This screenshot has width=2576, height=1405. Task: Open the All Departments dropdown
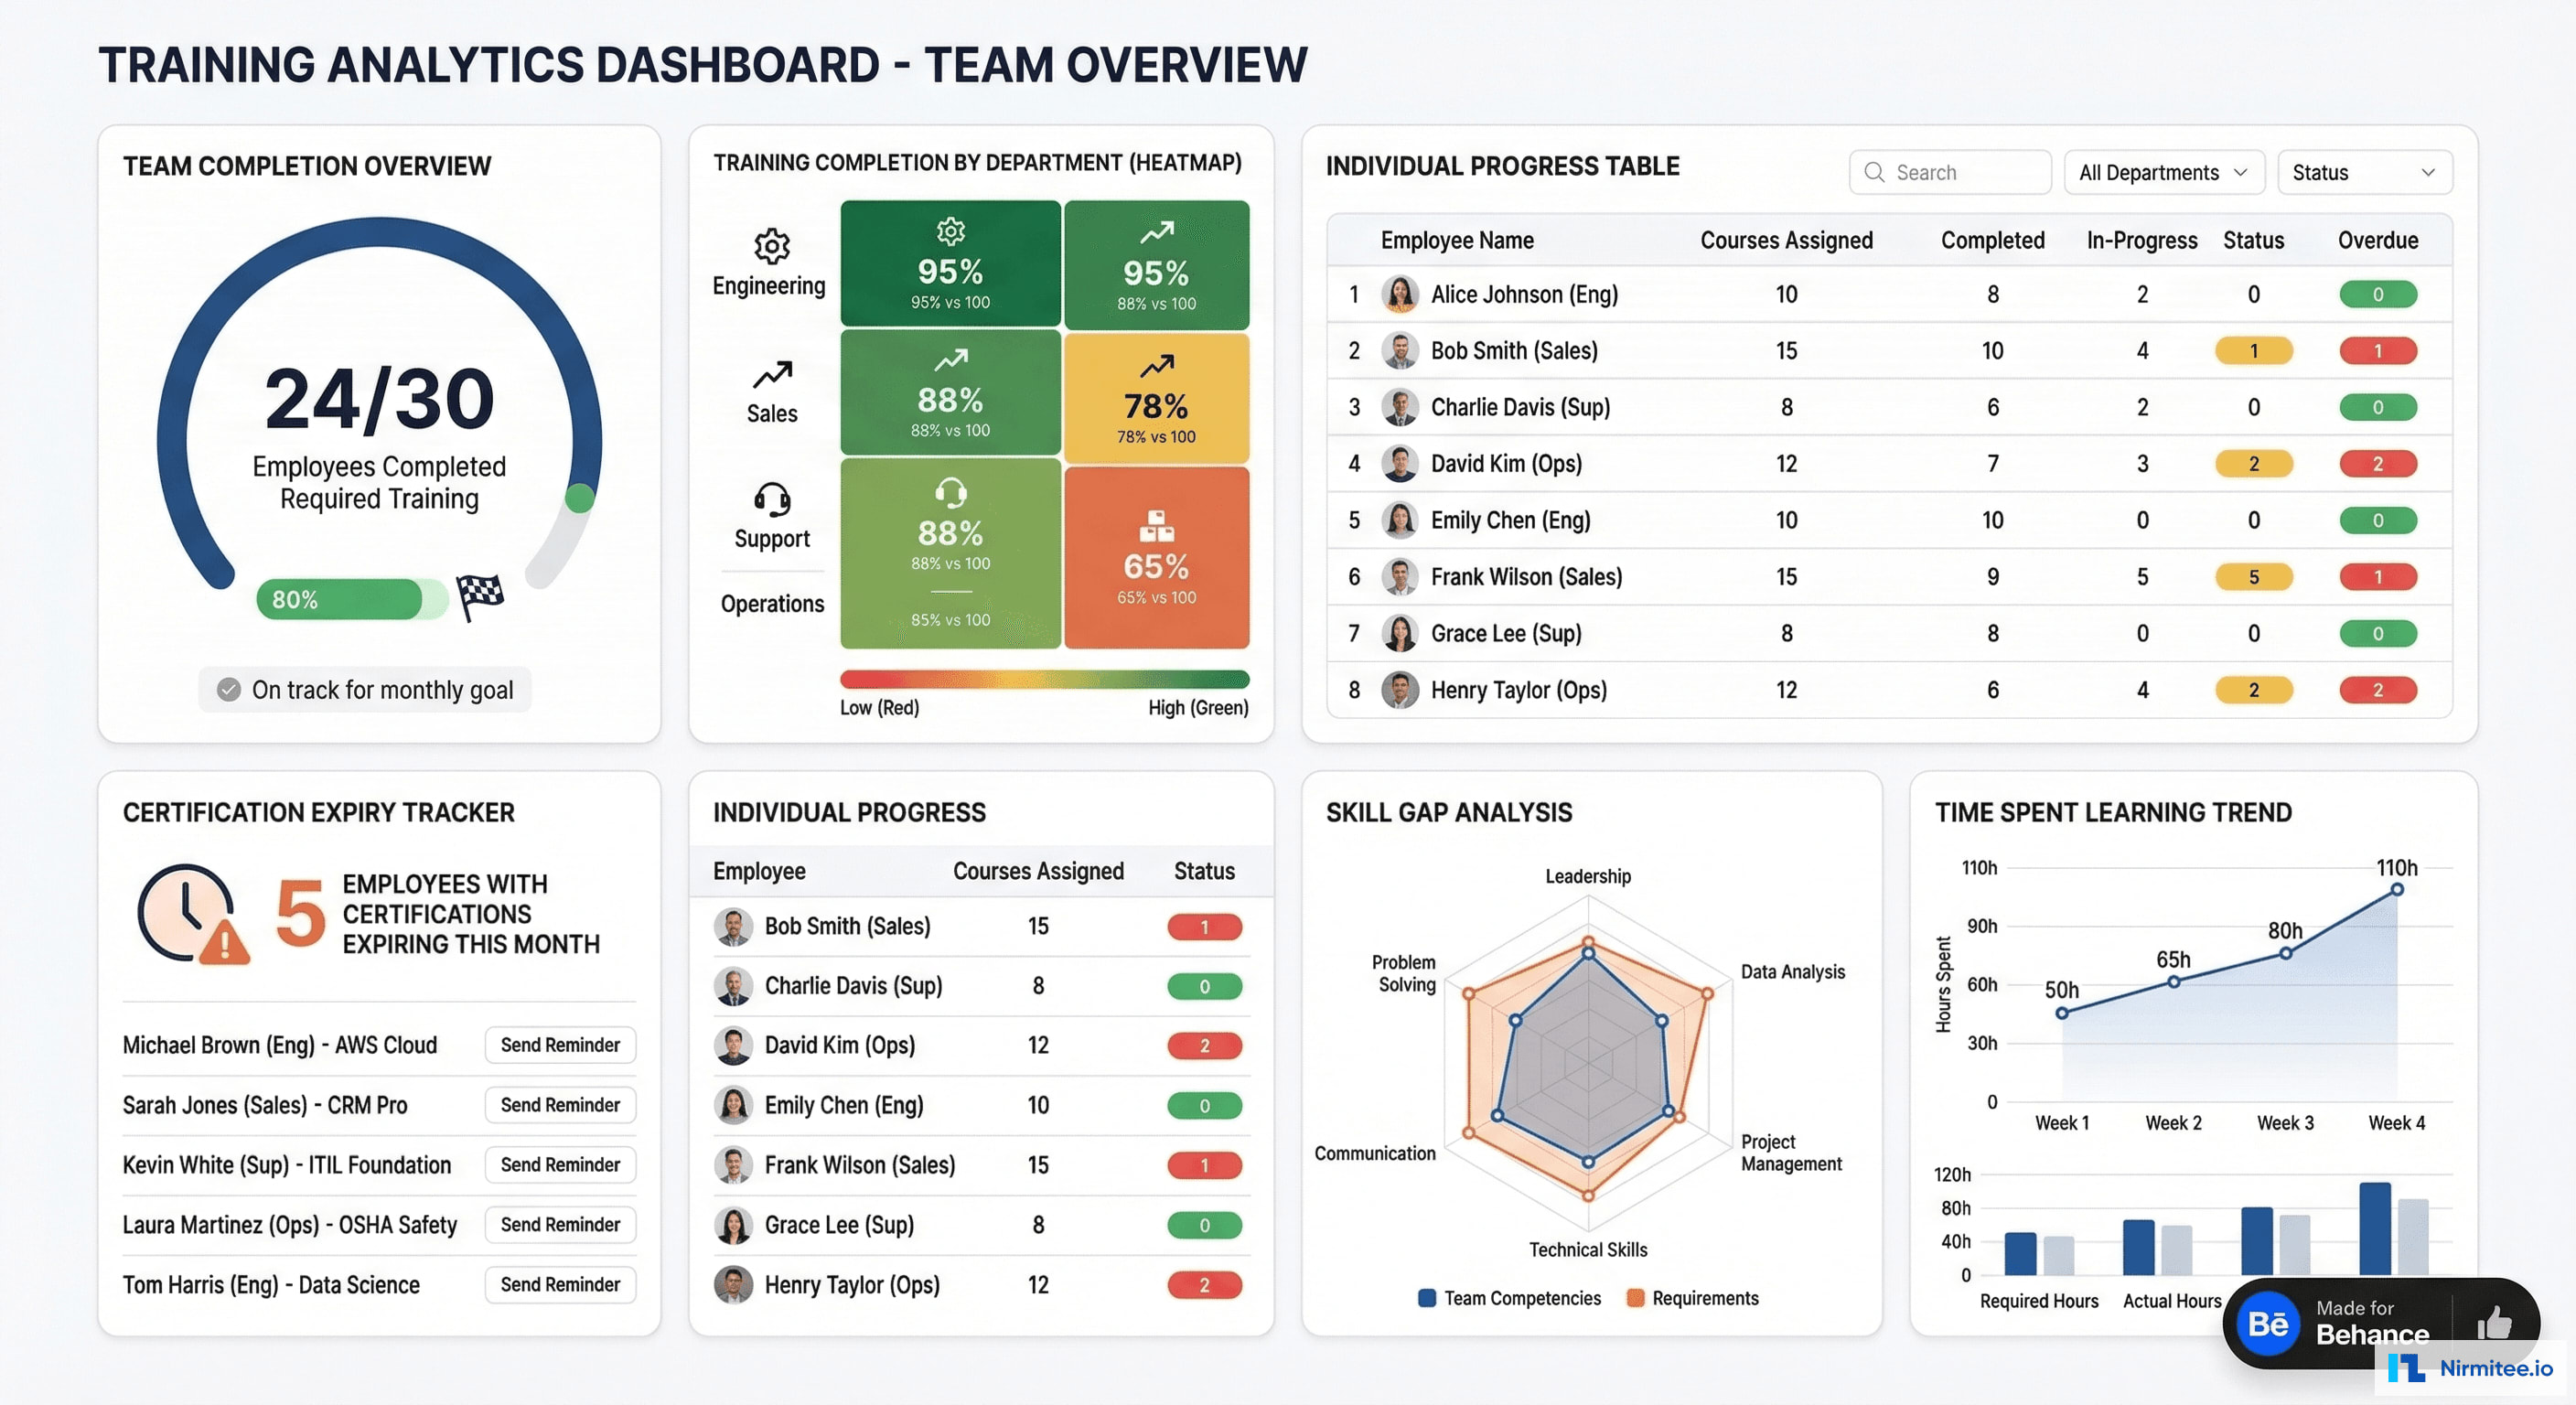pyautogui.click(x=2164, y=172)
